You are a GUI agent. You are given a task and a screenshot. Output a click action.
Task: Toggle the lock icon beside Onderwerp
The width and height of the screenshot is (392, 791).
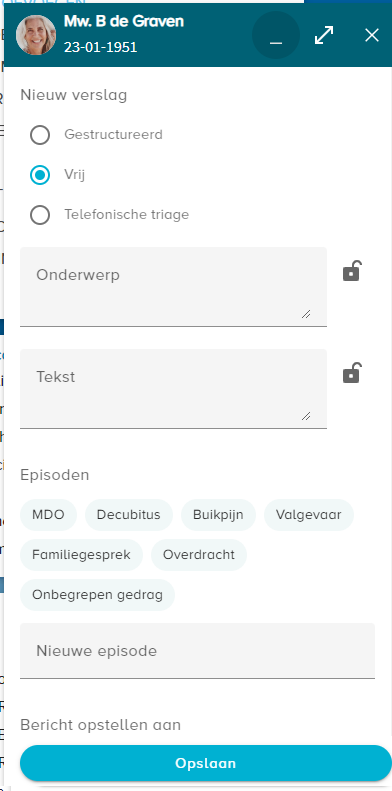[x=352, y=271]
